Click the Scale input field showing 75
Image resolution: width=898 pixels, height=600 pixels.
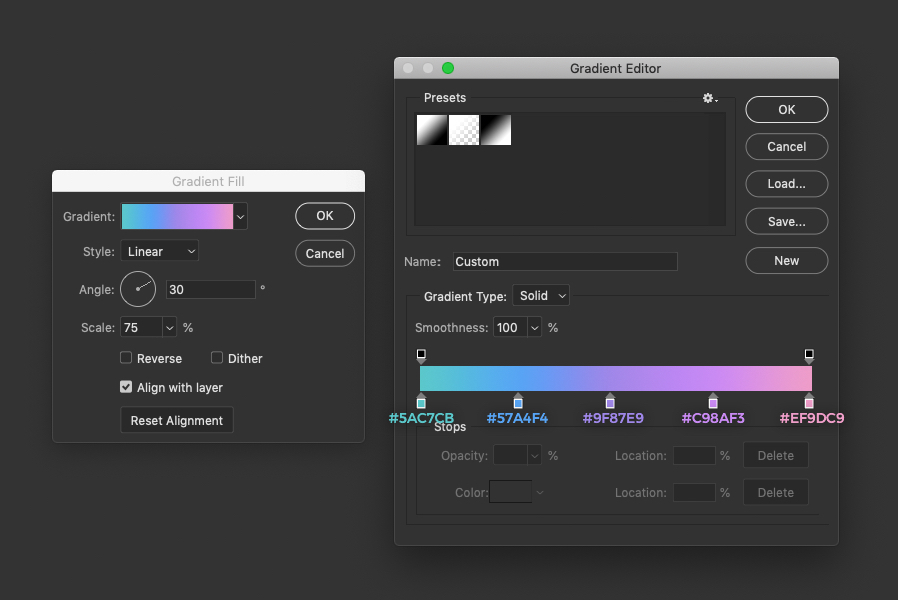[141, 327]
